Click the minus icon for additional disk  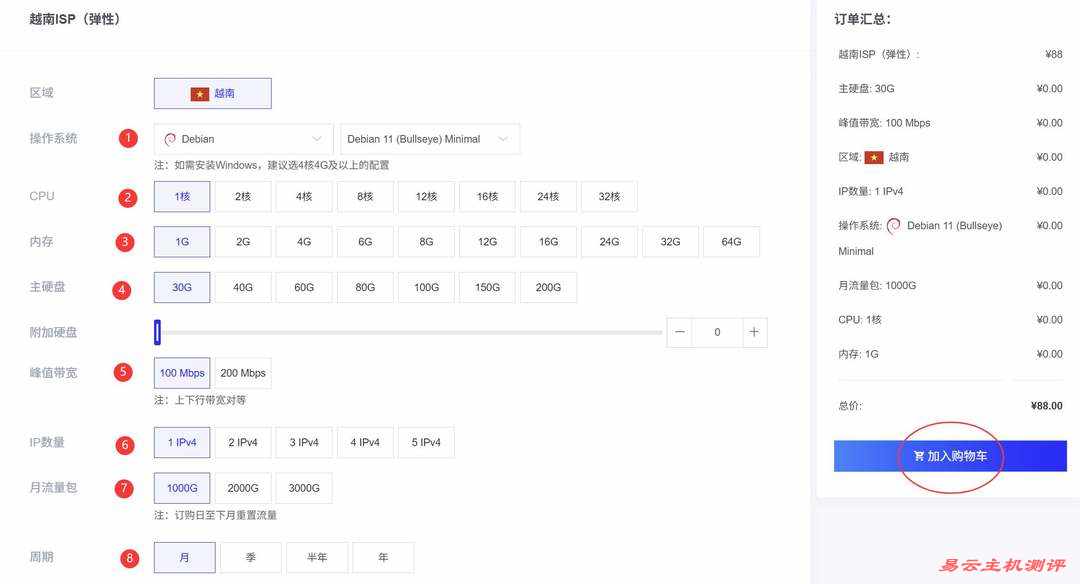pyautogui.click(x=680, y=332)
